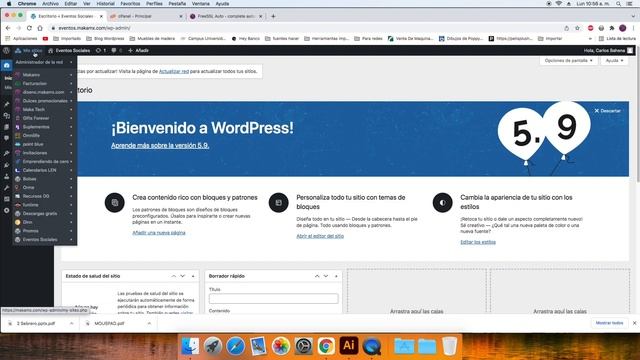The width and height of the screenshot is (640, 360).
Task: Open the Ayuda help dropdown
Action: pos(614,60)
